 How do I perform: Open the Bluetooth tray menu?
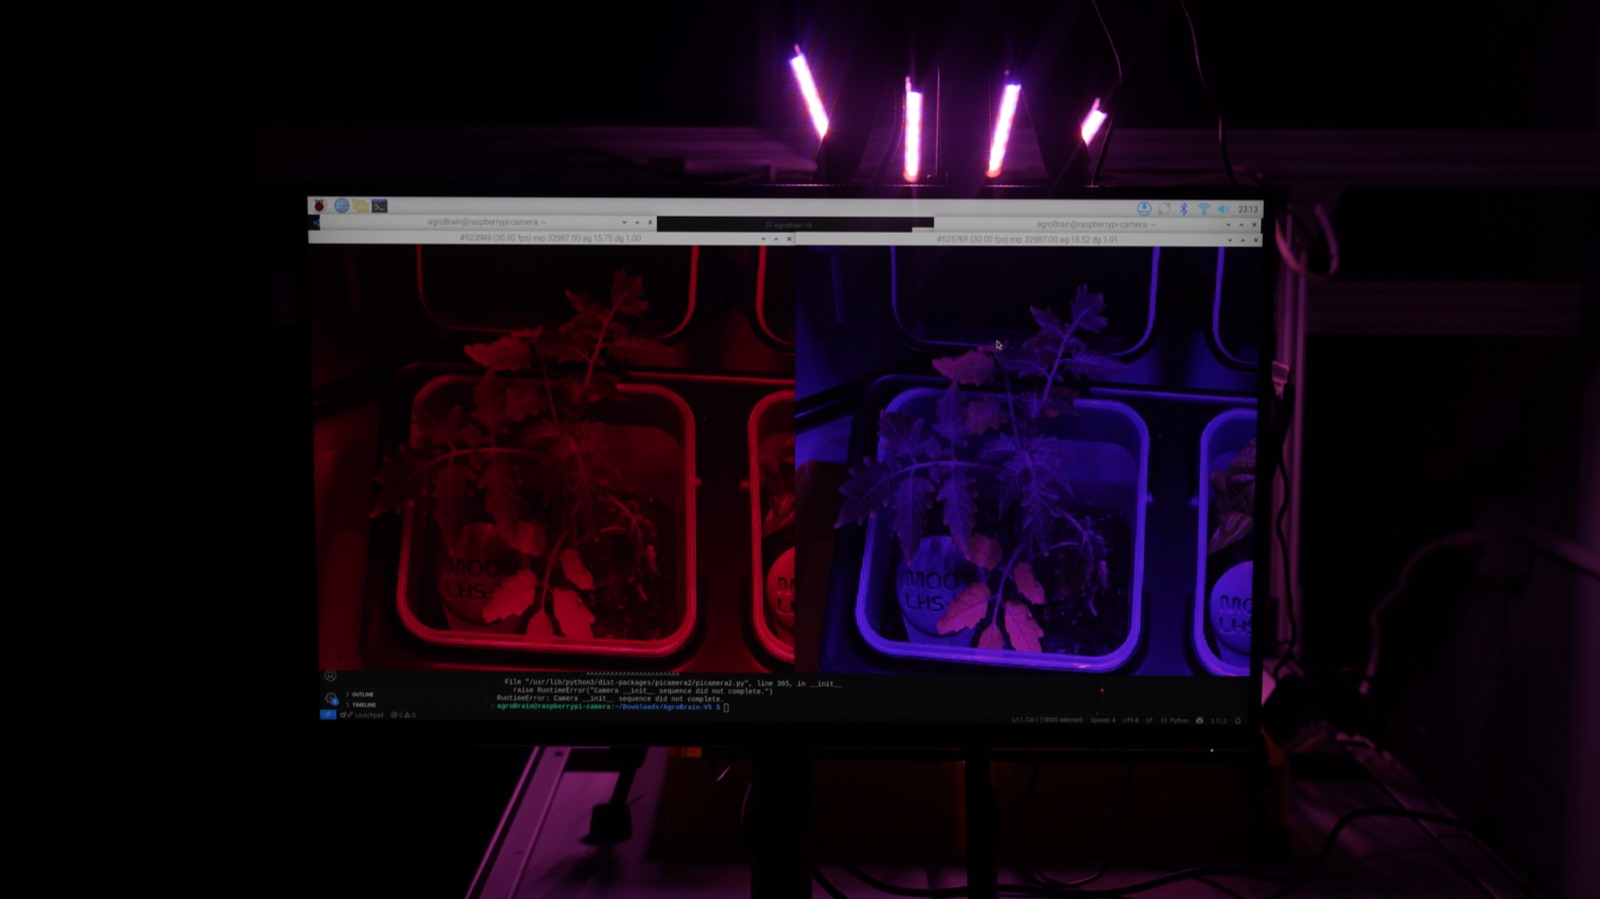click(1184, 209)
